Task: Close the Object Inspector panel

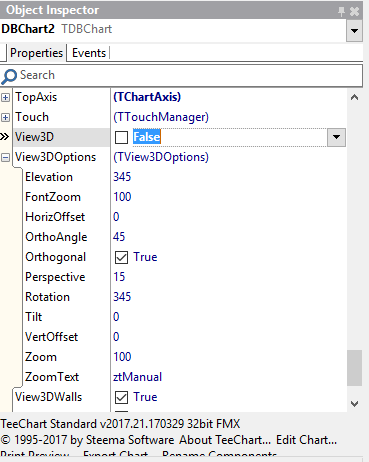Action: 355,11
